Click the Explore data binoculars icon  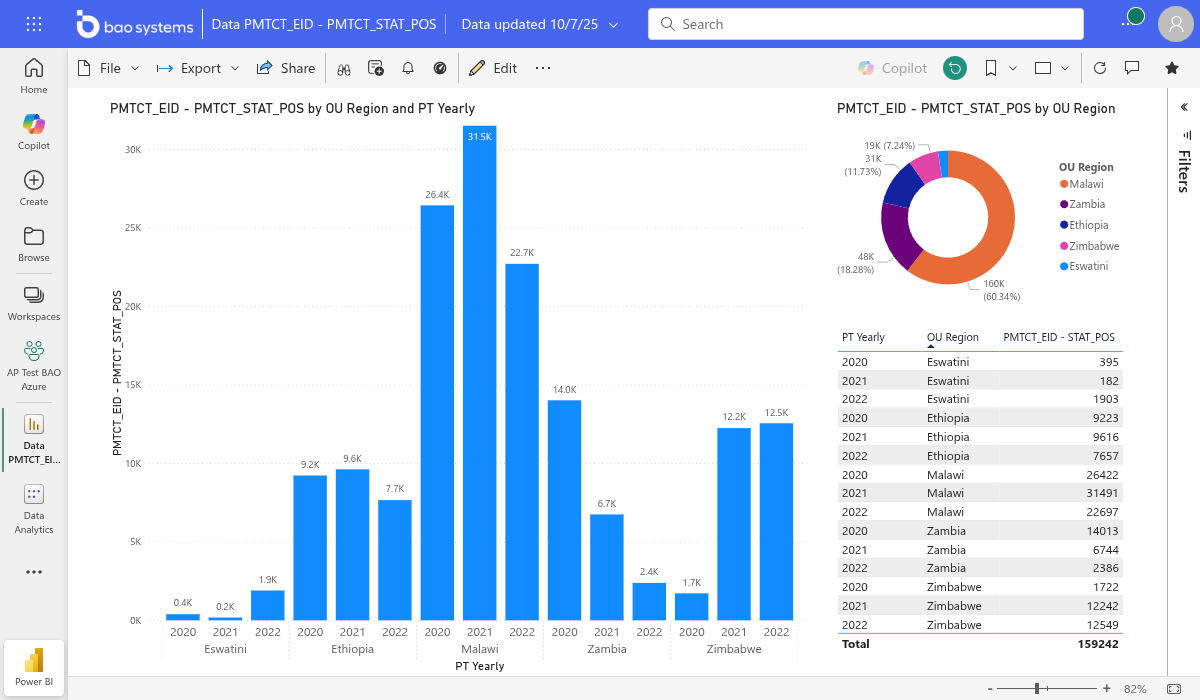pyautogui.click(x=343, y=68)
